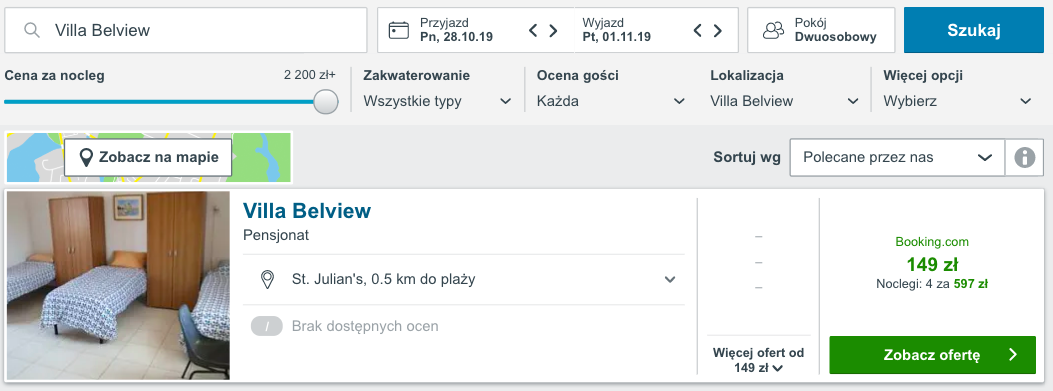Open the Sortuj wg Polecane przez nas dropdown
1053x391 pixels.
[897, 158]
